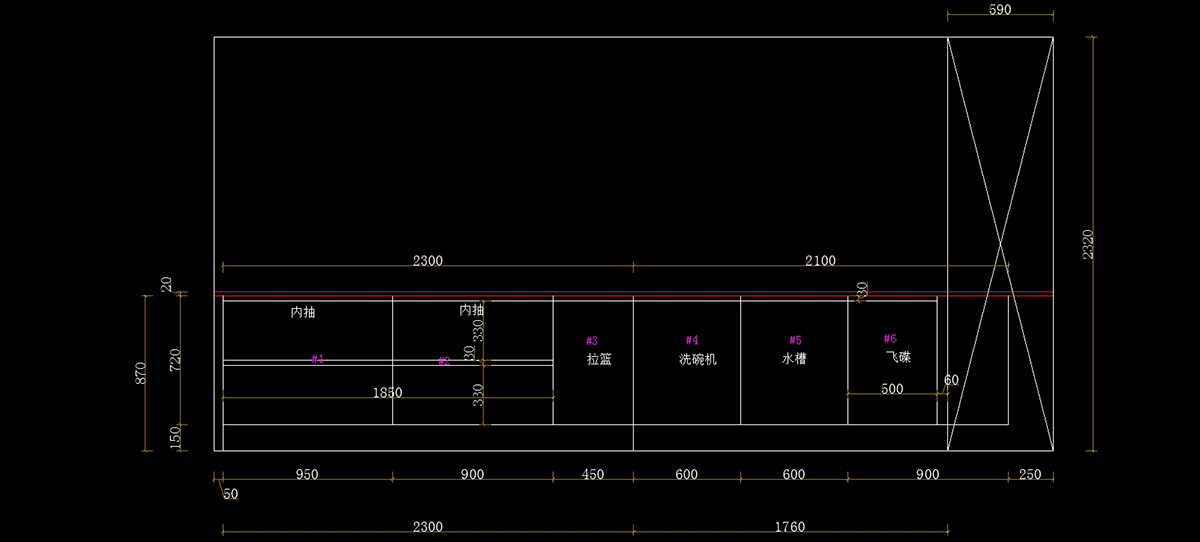Select the 洗碗机 text label
1200x542 pixels.
(697, 359)
